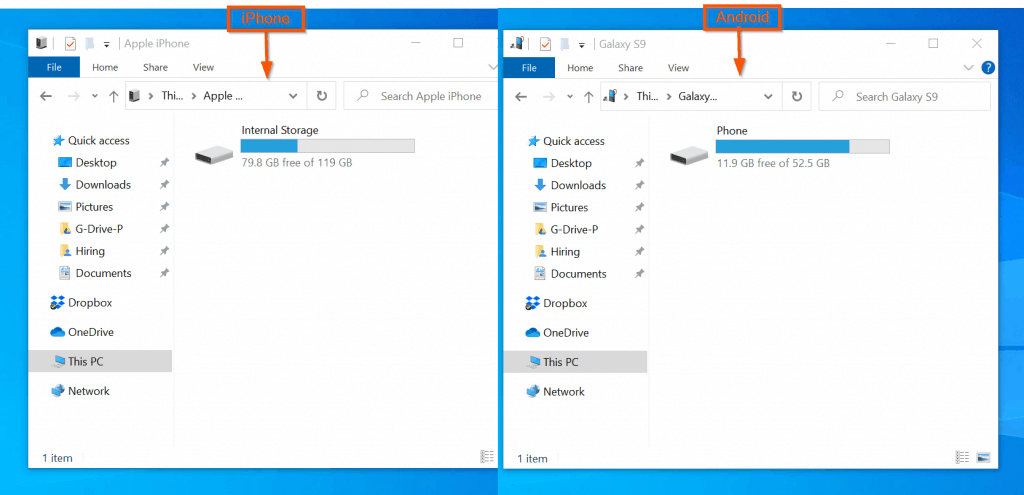Click Internal Storage capacity bar
Image resolution: width=1024 pixels, height=495 pixels.
(x=328, y=146)
